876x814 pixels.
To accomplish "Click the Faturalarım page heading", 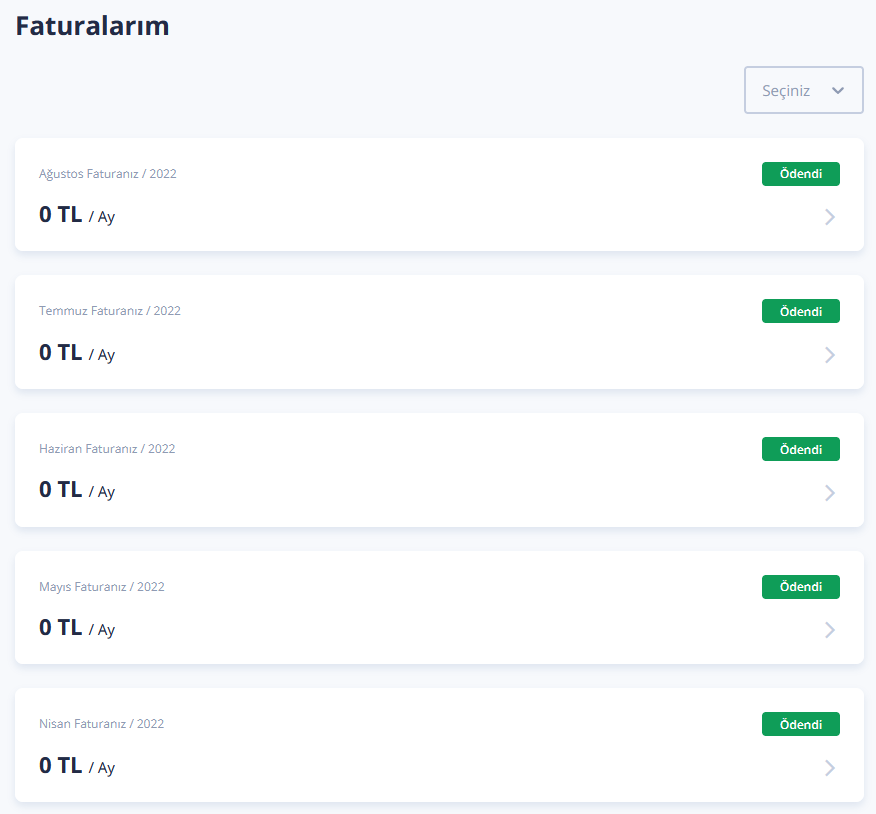I will click(92, 26).
